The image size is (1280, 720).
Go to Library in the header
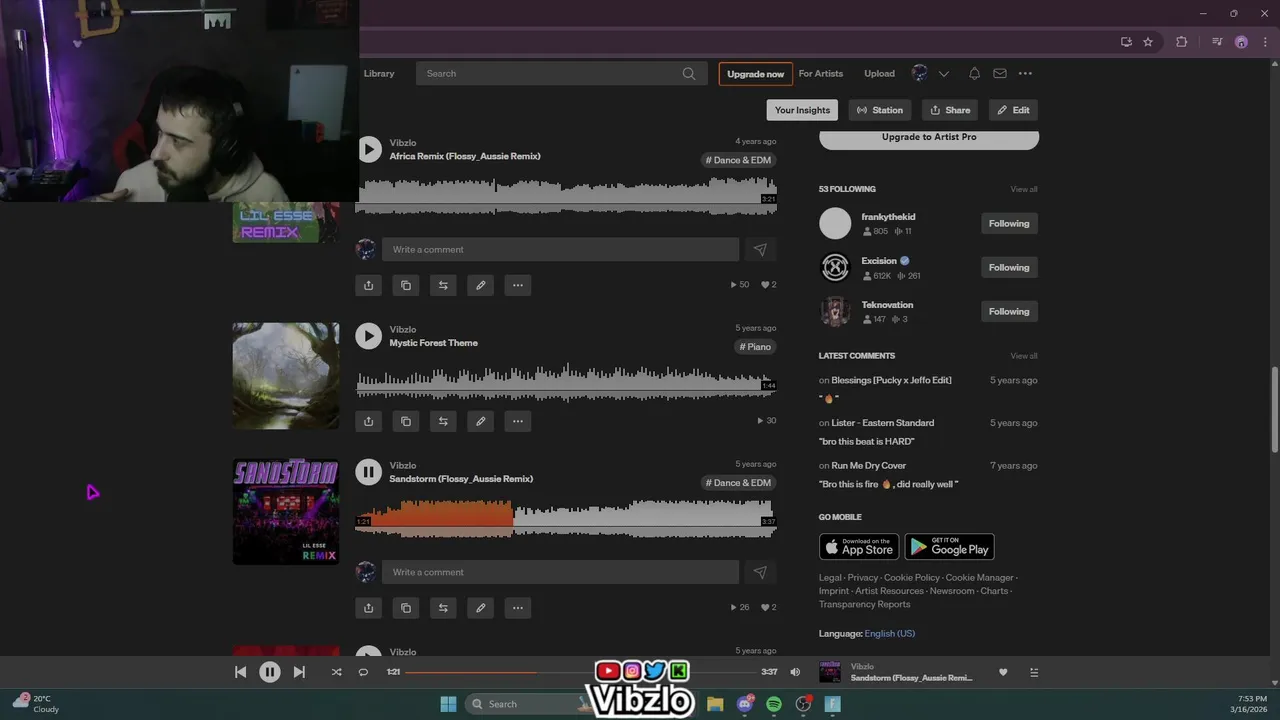coord(379,74)
